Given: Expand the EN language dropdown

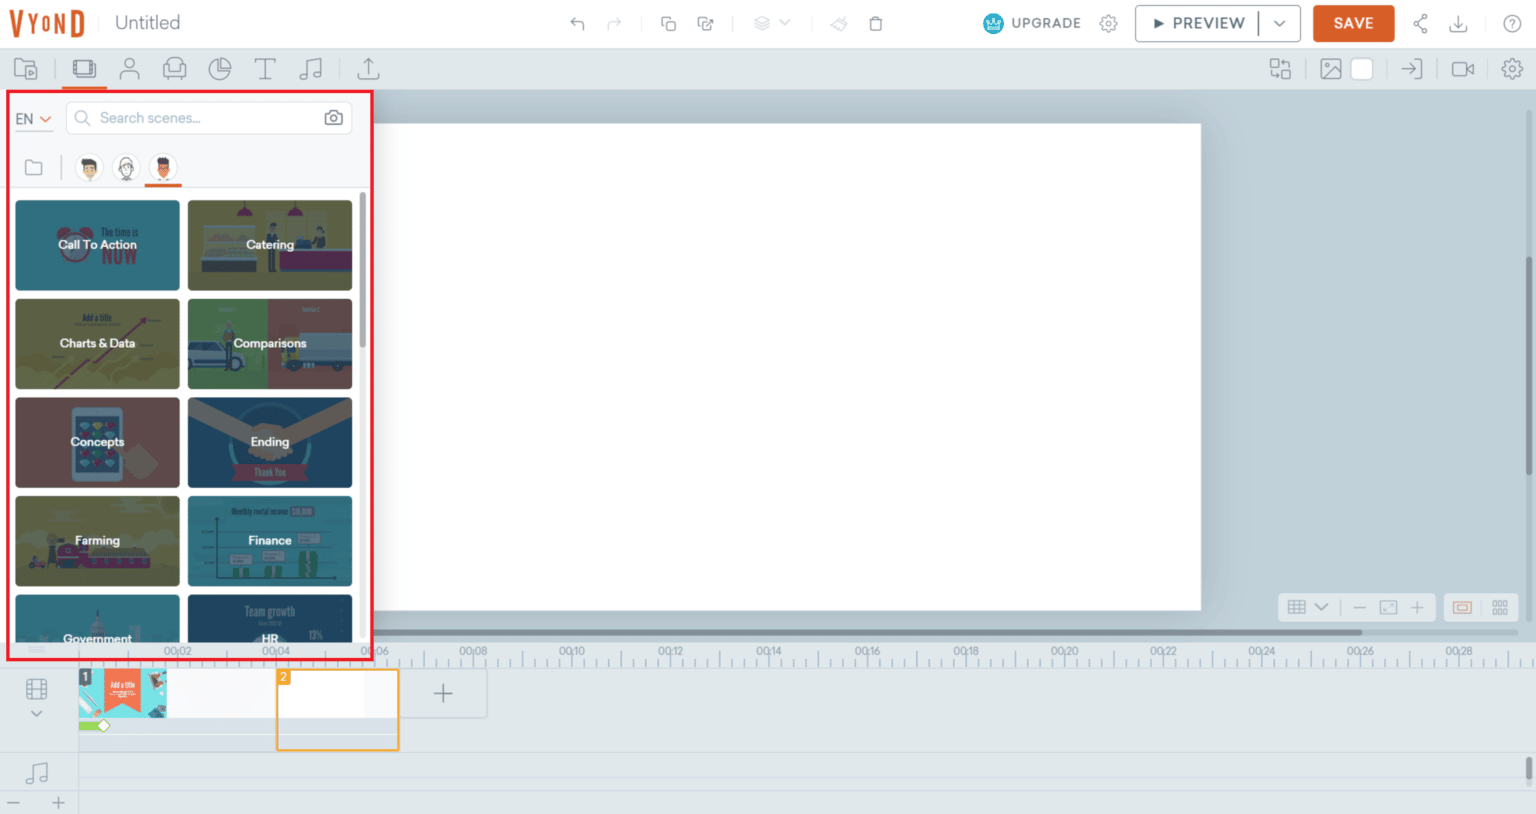Looking at the screenshot, I should (x=34, y=119).
